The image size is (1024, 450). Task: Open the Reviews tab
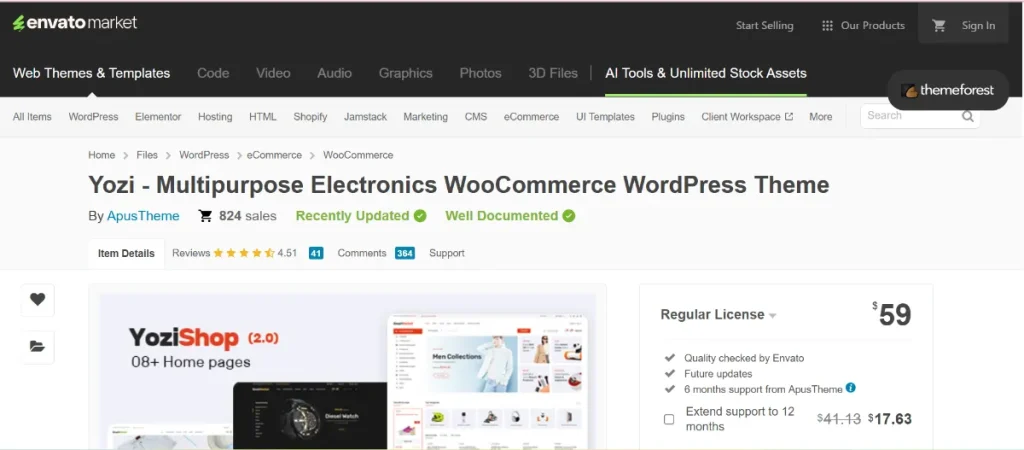tap(191, 253)
